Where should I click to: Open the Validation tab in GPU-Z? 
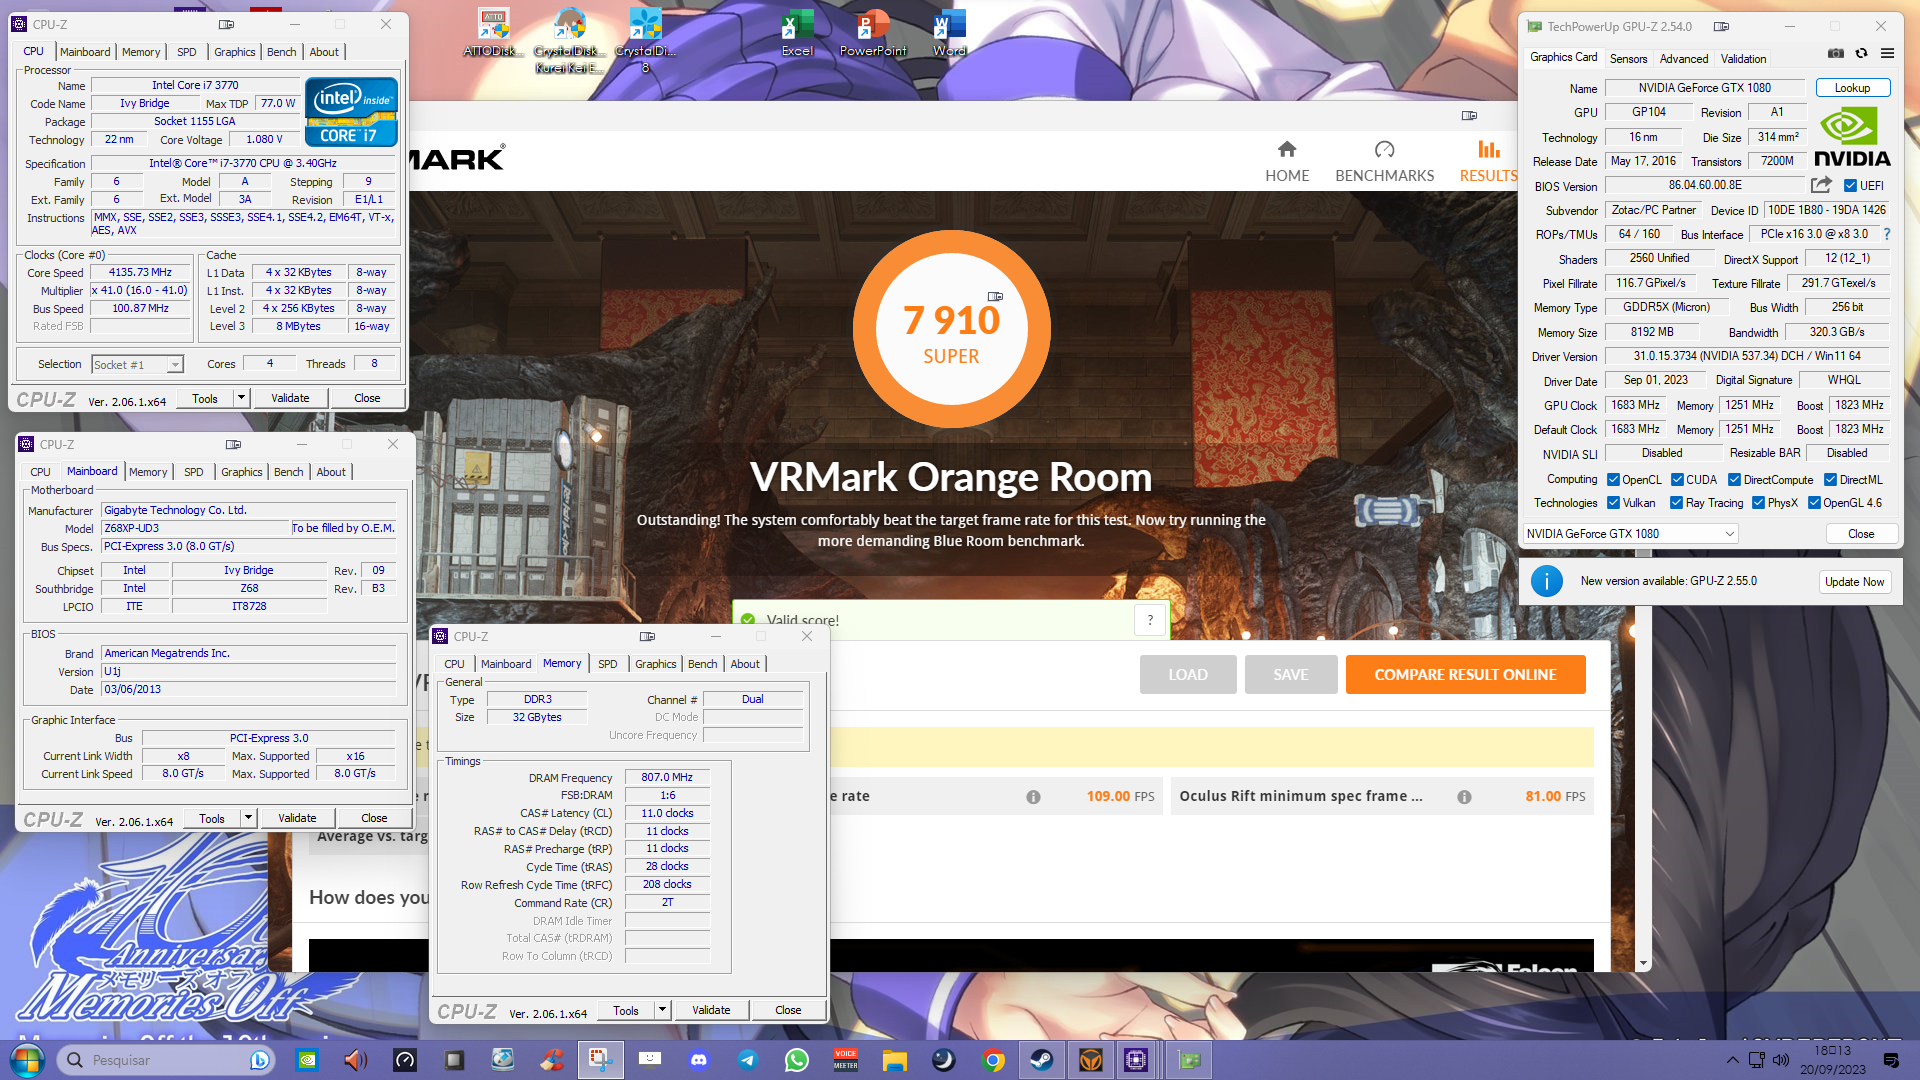pyautogui.click(x=1743, y=59)
